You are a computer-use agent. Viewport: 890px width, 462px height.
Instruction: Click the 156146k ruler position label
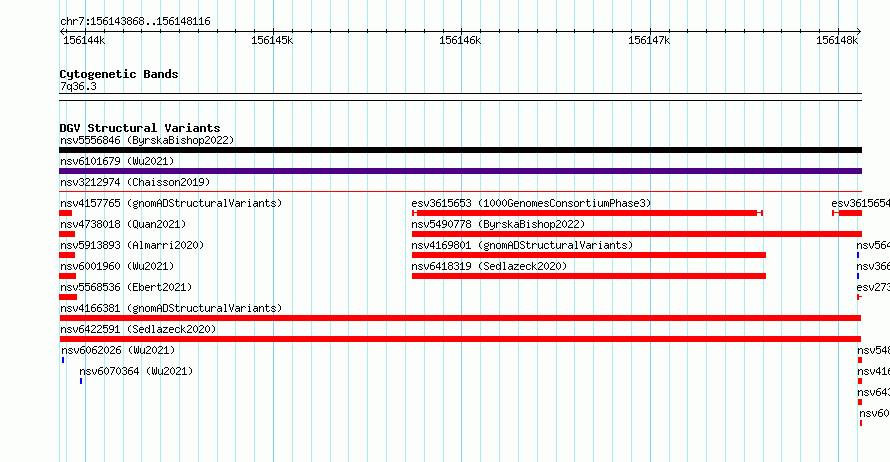tap(460, 40)
